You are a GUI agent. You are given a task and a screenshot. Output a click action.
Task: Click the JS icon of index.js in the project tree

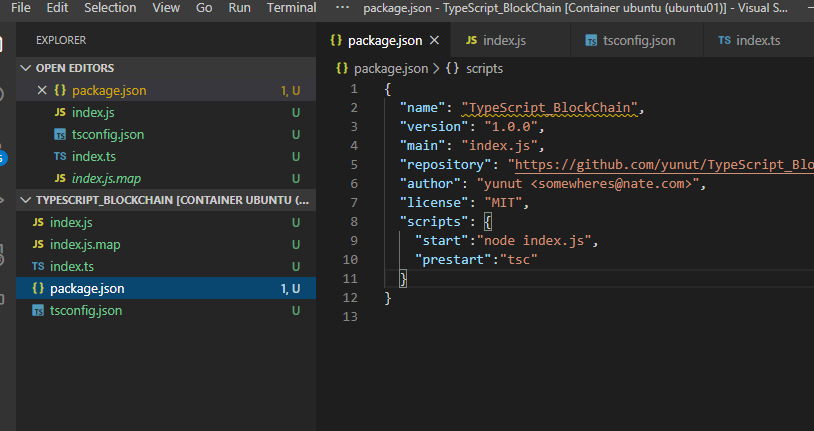point(38,222)
